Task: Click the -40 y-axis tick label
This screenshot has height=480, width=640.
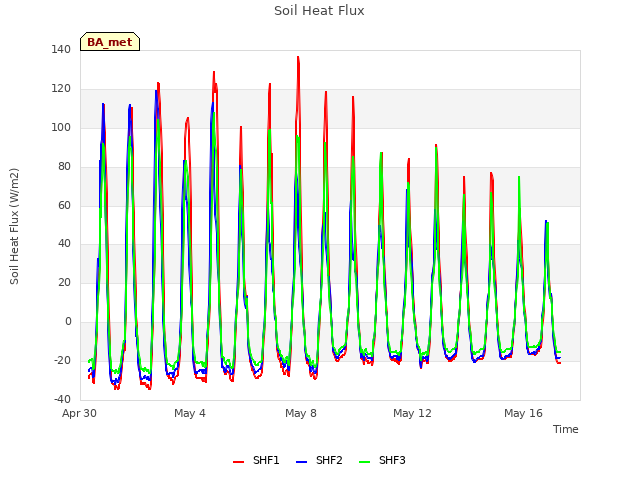Action: click(62, 399)
